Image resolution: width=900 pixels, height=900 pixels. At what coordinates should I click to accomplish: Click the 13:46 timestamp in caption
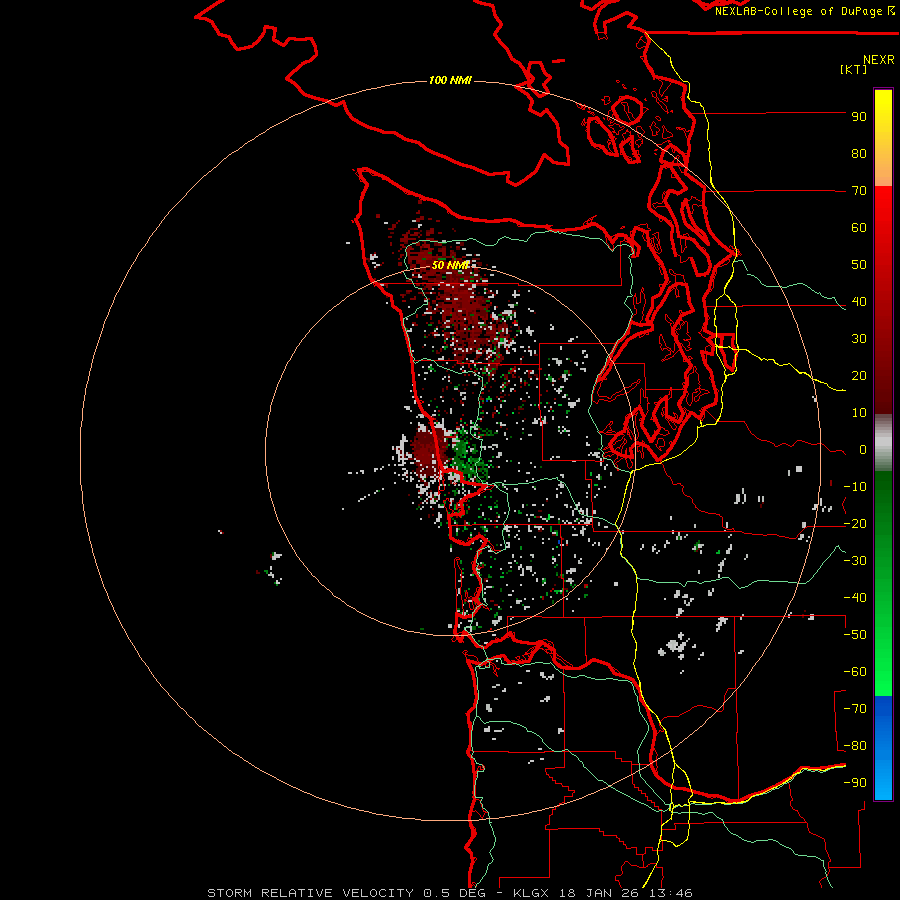[x=670, y=893]
